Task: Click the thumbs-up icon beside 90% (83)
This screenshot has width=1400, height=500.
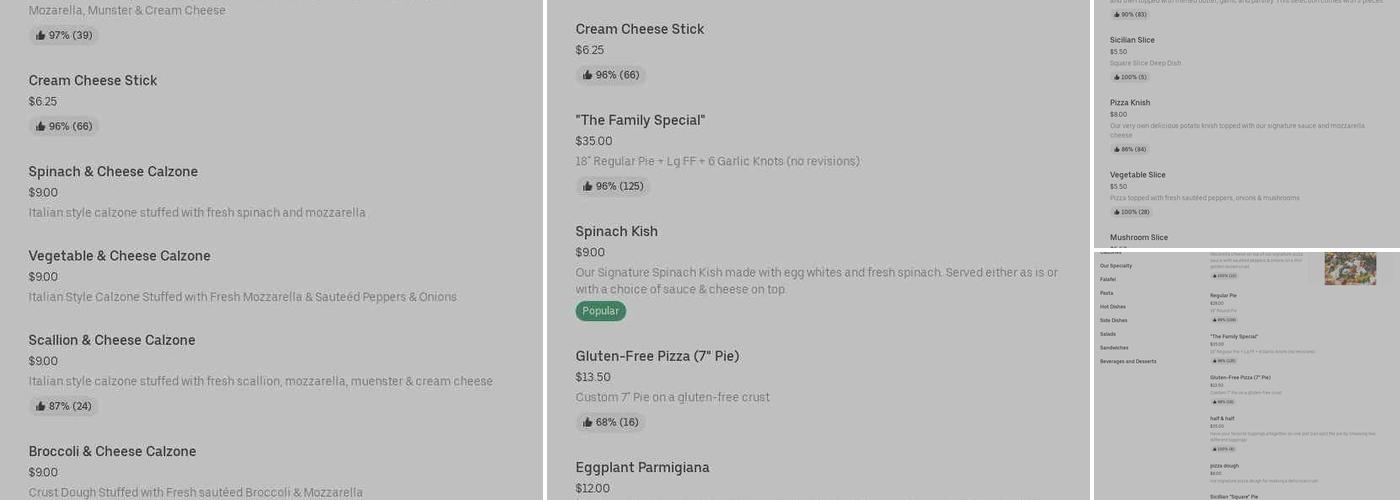Action: point(1117,15)
